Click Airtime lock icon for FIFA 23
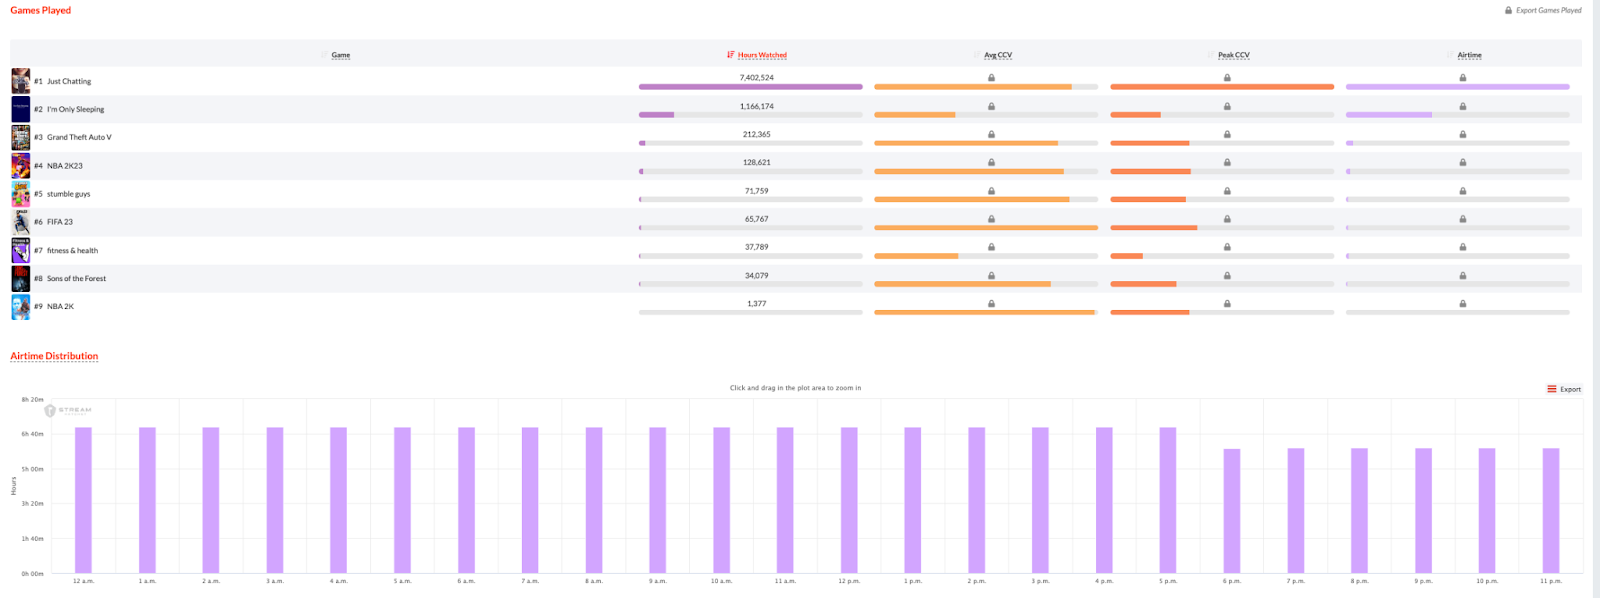Screen dimensions: 1600x598 tap(1463, 219)
